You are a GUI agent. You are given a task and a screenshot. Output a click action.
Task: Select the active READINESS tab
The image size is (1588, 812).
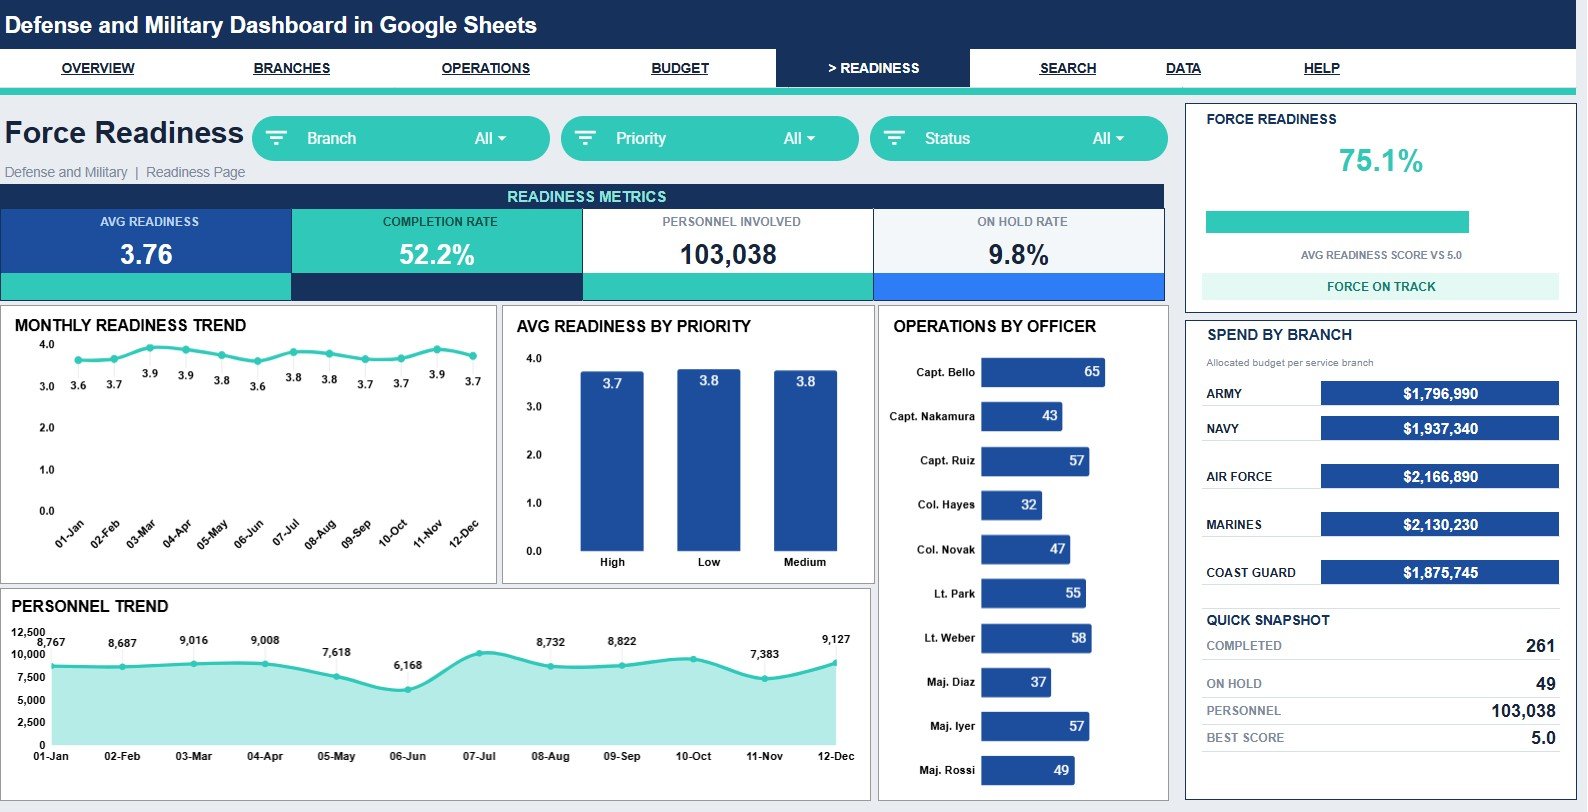tap(873, 68)
